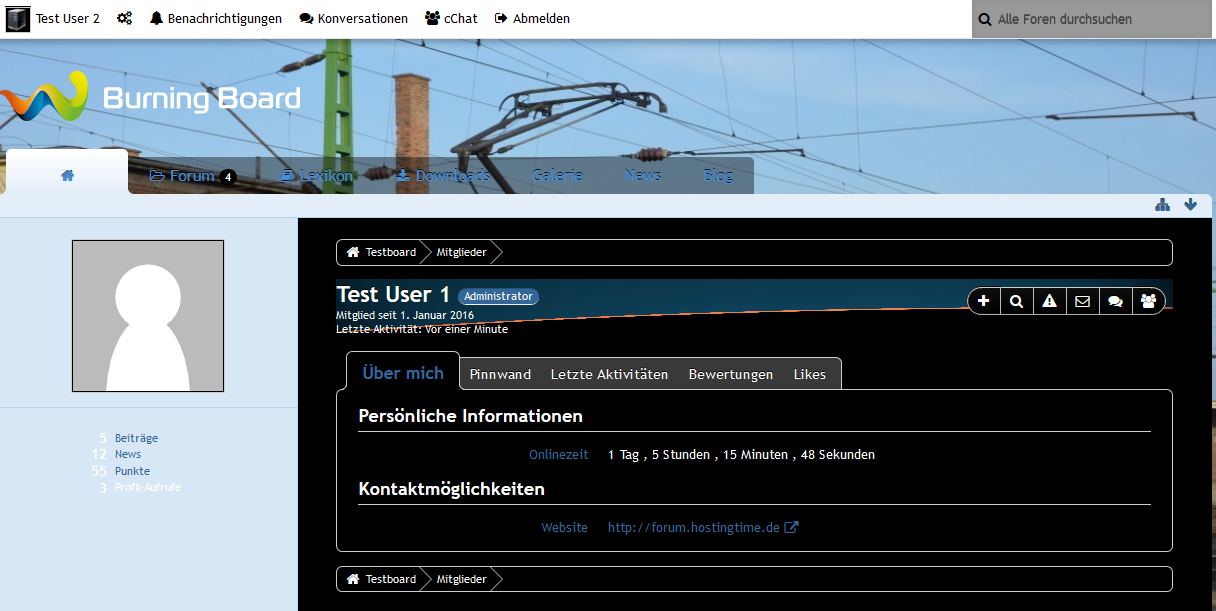Image resolution: width=1216 pixels, height=611 pixels.
Task: Click the speech bubbles conversation icon on profile
Action: tap(1115, 301)
